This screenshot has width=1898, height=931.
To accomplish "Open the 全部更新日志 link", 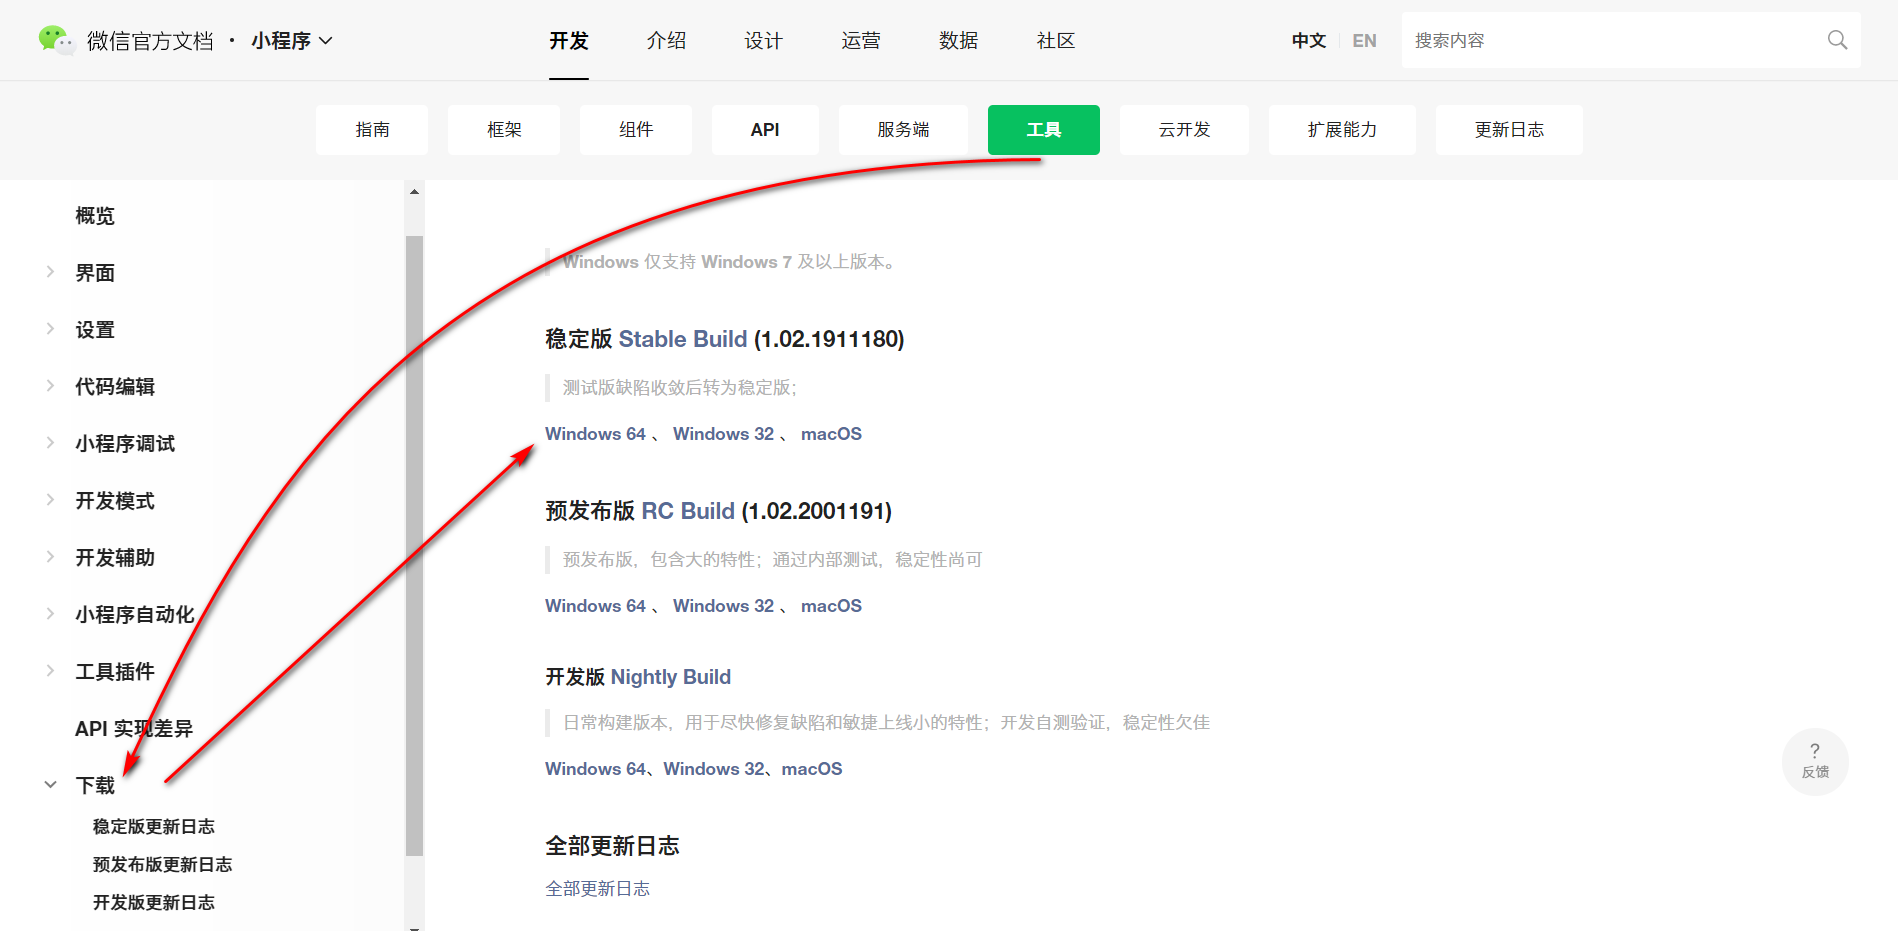I will (597, 889).
